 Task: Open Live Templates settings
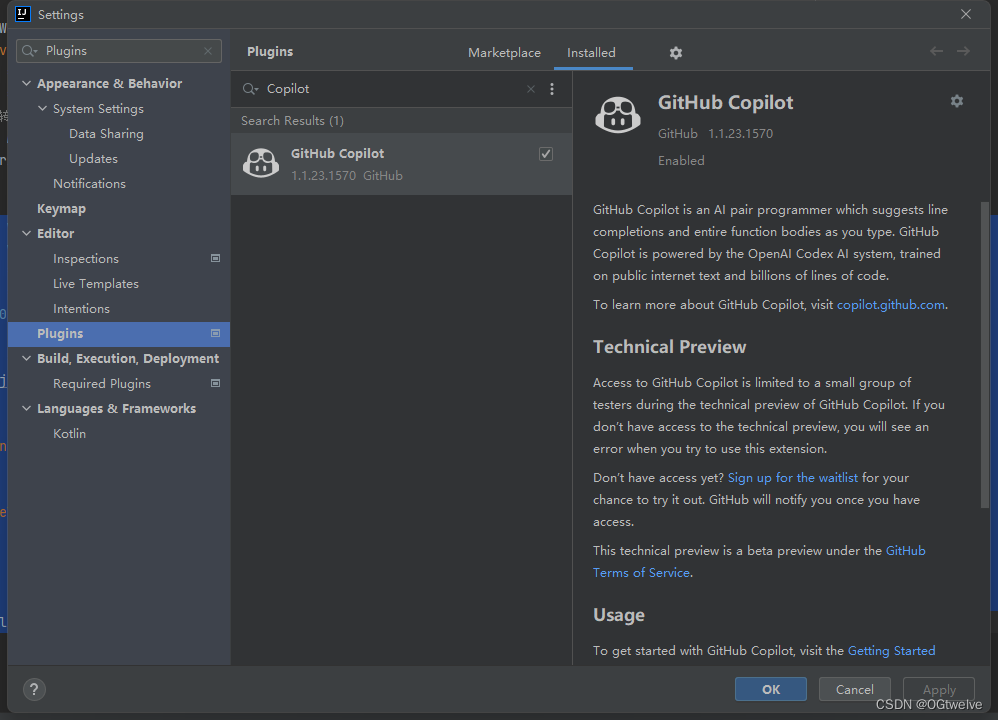(95, 284)
